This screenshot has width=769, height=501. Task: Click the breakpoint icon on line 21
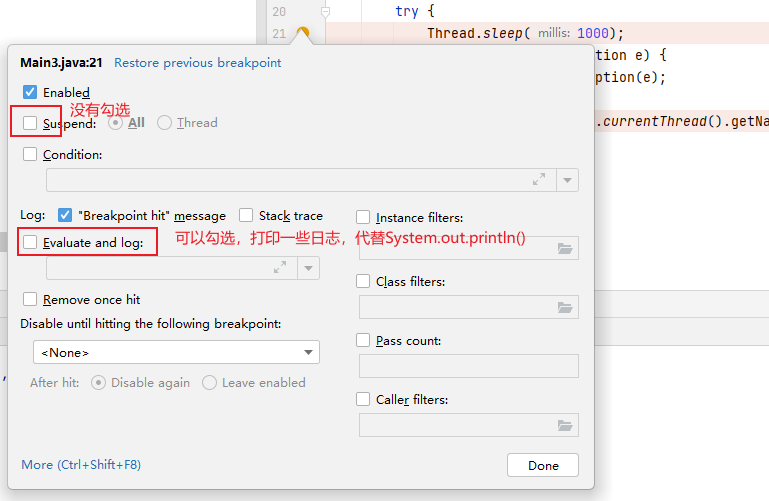click(303, 34)
